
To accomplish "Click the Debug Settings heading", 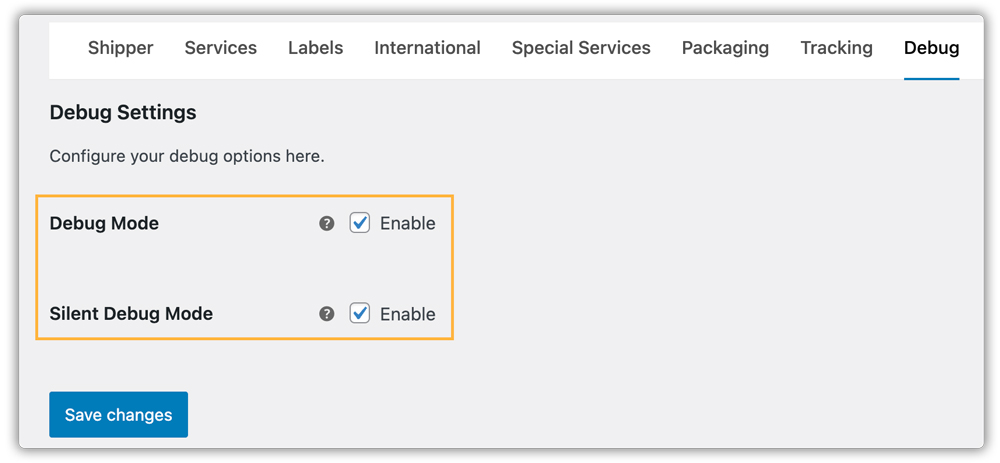I will tap(123, 113).
